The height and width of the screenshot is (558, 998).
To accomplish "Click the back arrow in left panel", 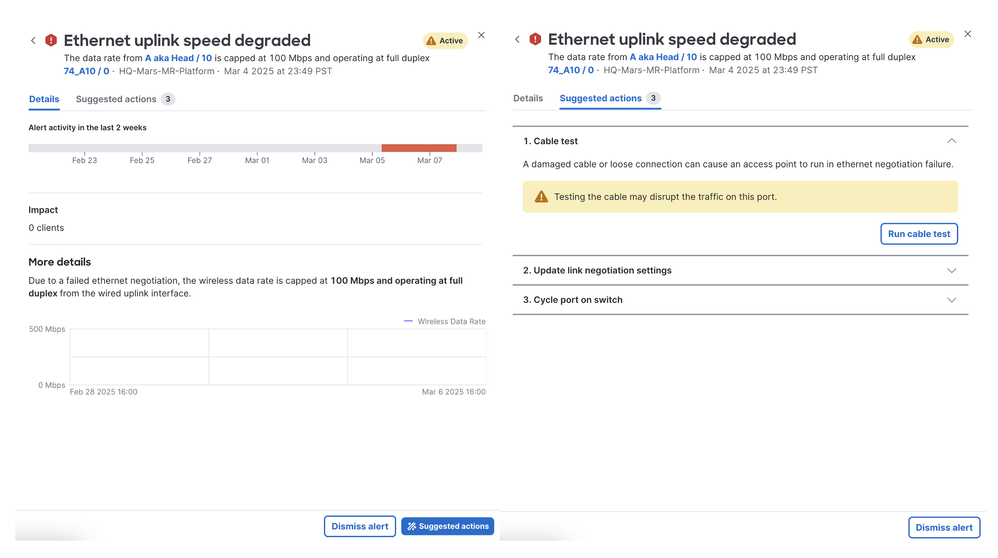I will [33, 41].
